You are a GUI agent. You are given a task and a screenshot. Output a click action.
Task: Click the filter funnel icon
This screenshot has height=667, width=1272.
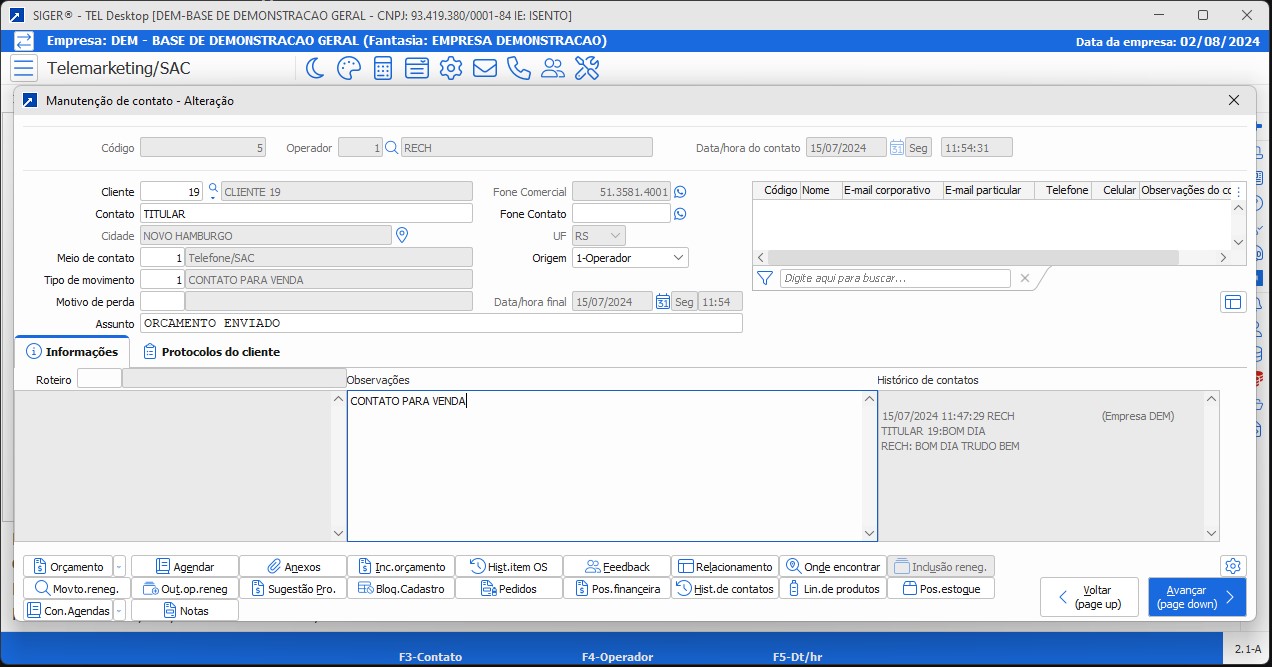point(765,278)
